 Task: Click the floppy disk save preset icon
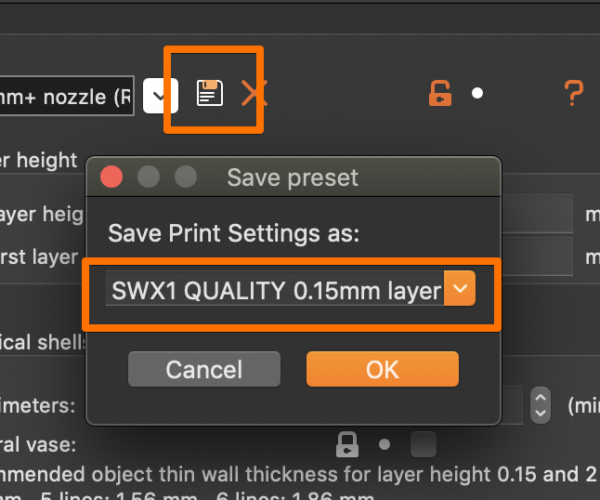(209, 93)
